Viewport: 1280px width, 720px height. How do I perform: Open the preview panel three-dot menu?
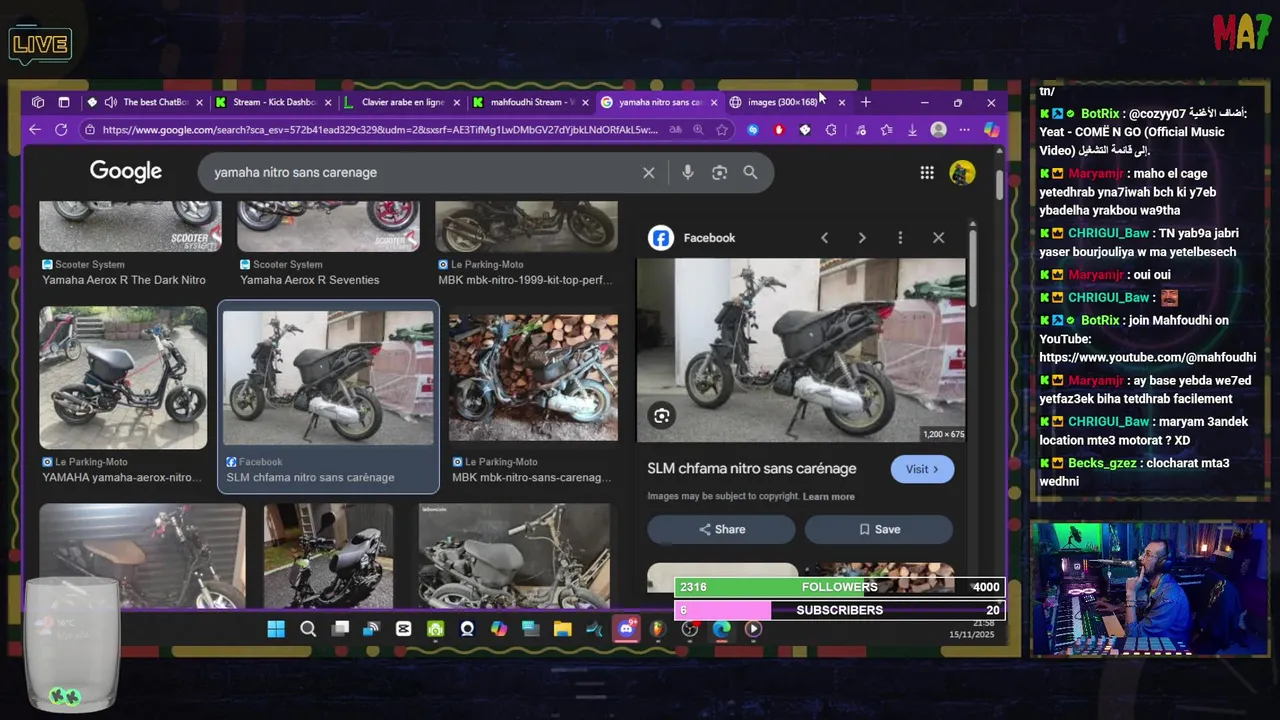(900, 238)
